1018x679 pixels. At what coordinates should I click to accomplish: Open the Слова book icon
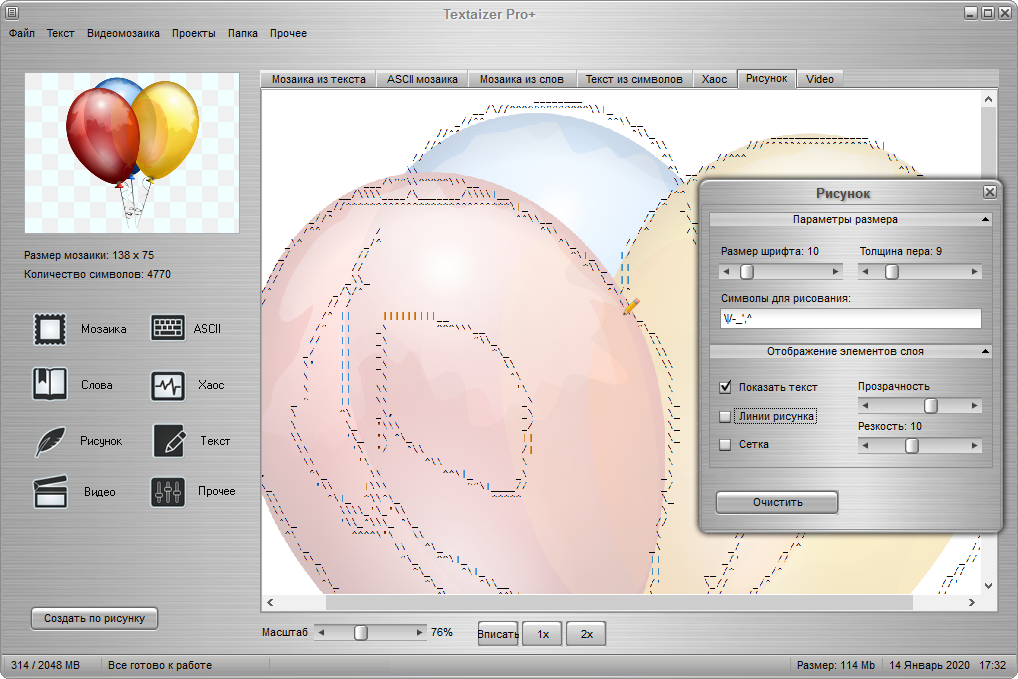pyautogui.click(x=50, y=384)
